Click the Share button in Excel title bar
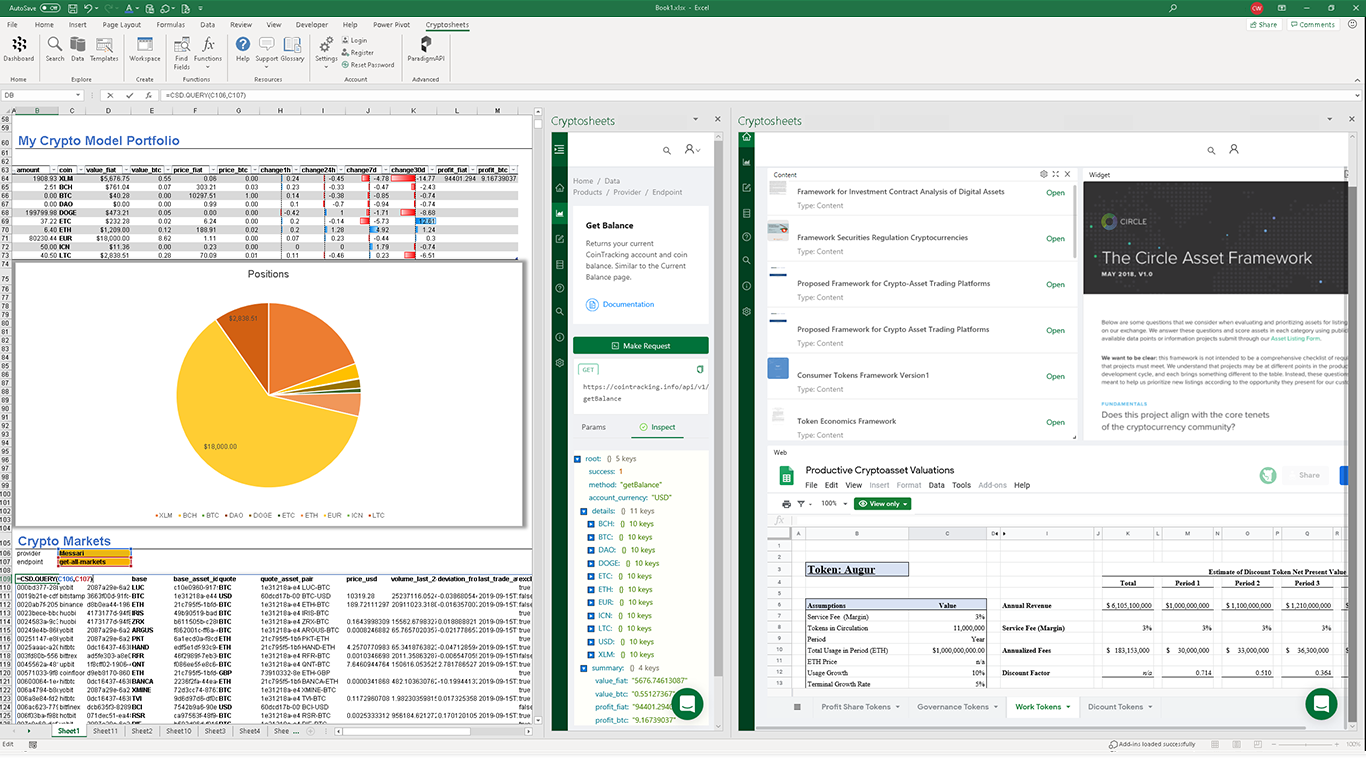The image size is (1366, 768). coord(1264,24)
